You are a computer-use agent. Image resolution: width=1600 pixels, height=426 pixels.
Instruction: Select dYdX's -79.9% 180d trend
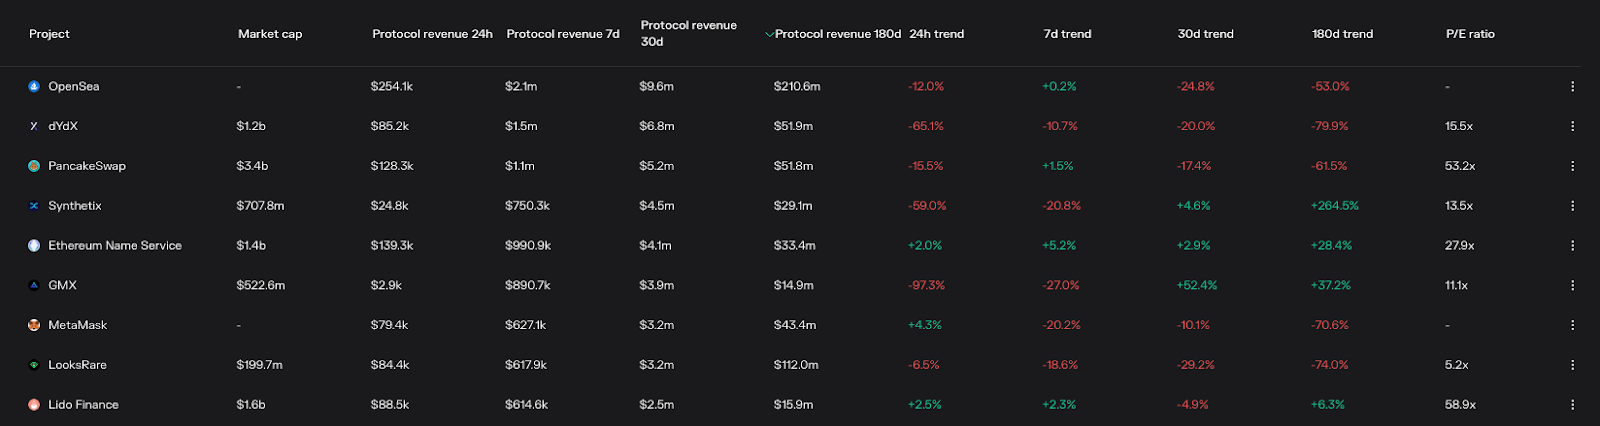[x=1330, y=126]
